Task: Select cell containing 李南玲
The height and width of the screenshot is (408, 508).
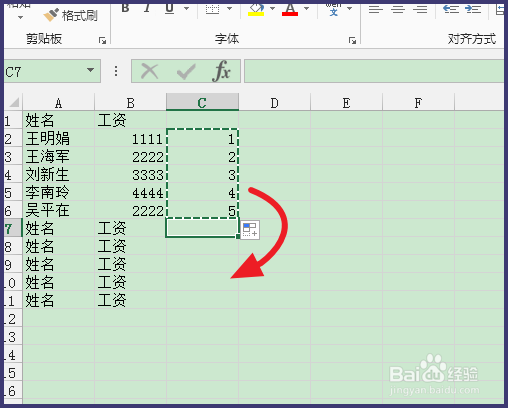Action: point(59,192)
